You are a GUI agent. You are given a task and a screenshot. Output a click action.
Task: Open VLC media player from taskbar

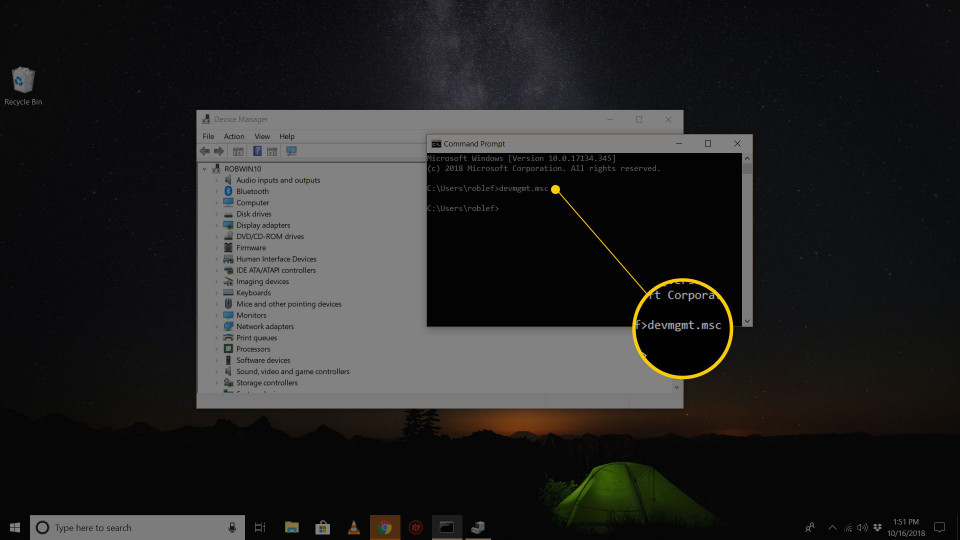tap(353, 528)
